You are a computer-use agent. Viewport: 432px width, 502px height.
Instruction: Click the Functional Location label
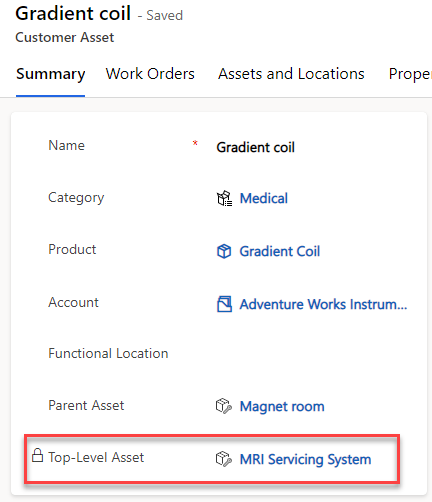tap(108, 353)
